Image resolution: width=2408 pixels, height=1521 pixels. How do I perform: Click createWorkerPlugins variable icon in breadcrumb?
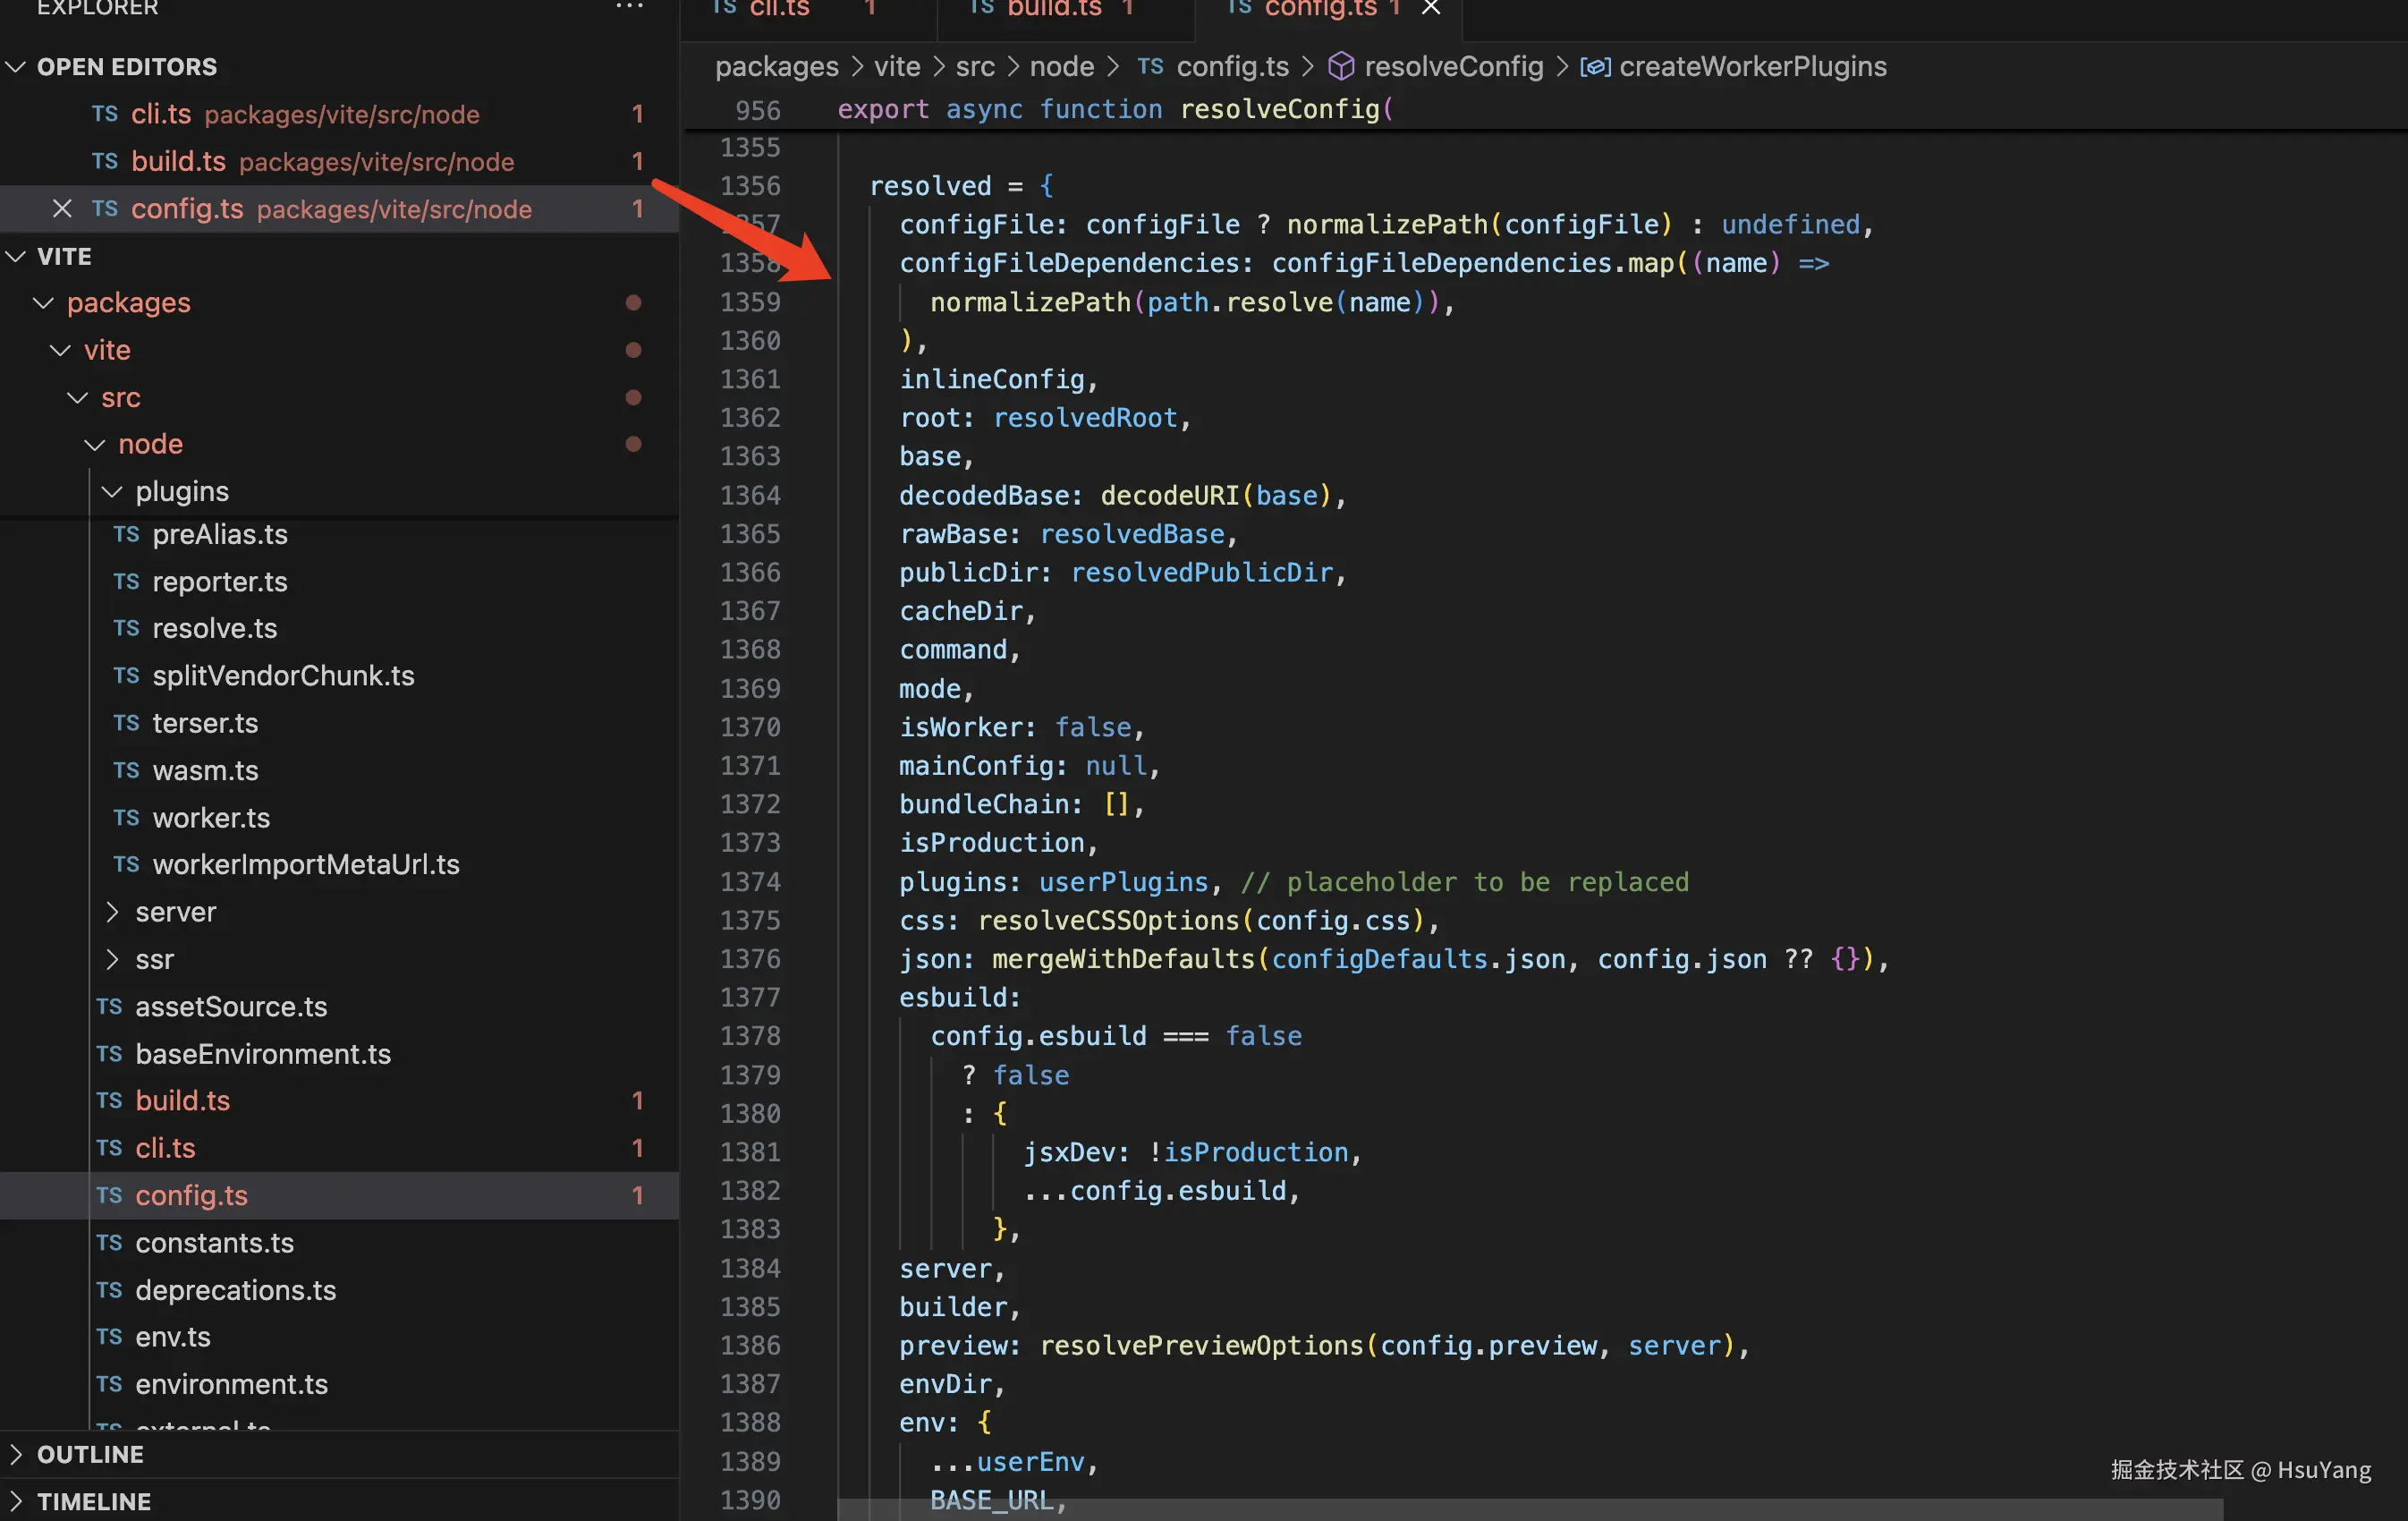[x=1594, y=67]
